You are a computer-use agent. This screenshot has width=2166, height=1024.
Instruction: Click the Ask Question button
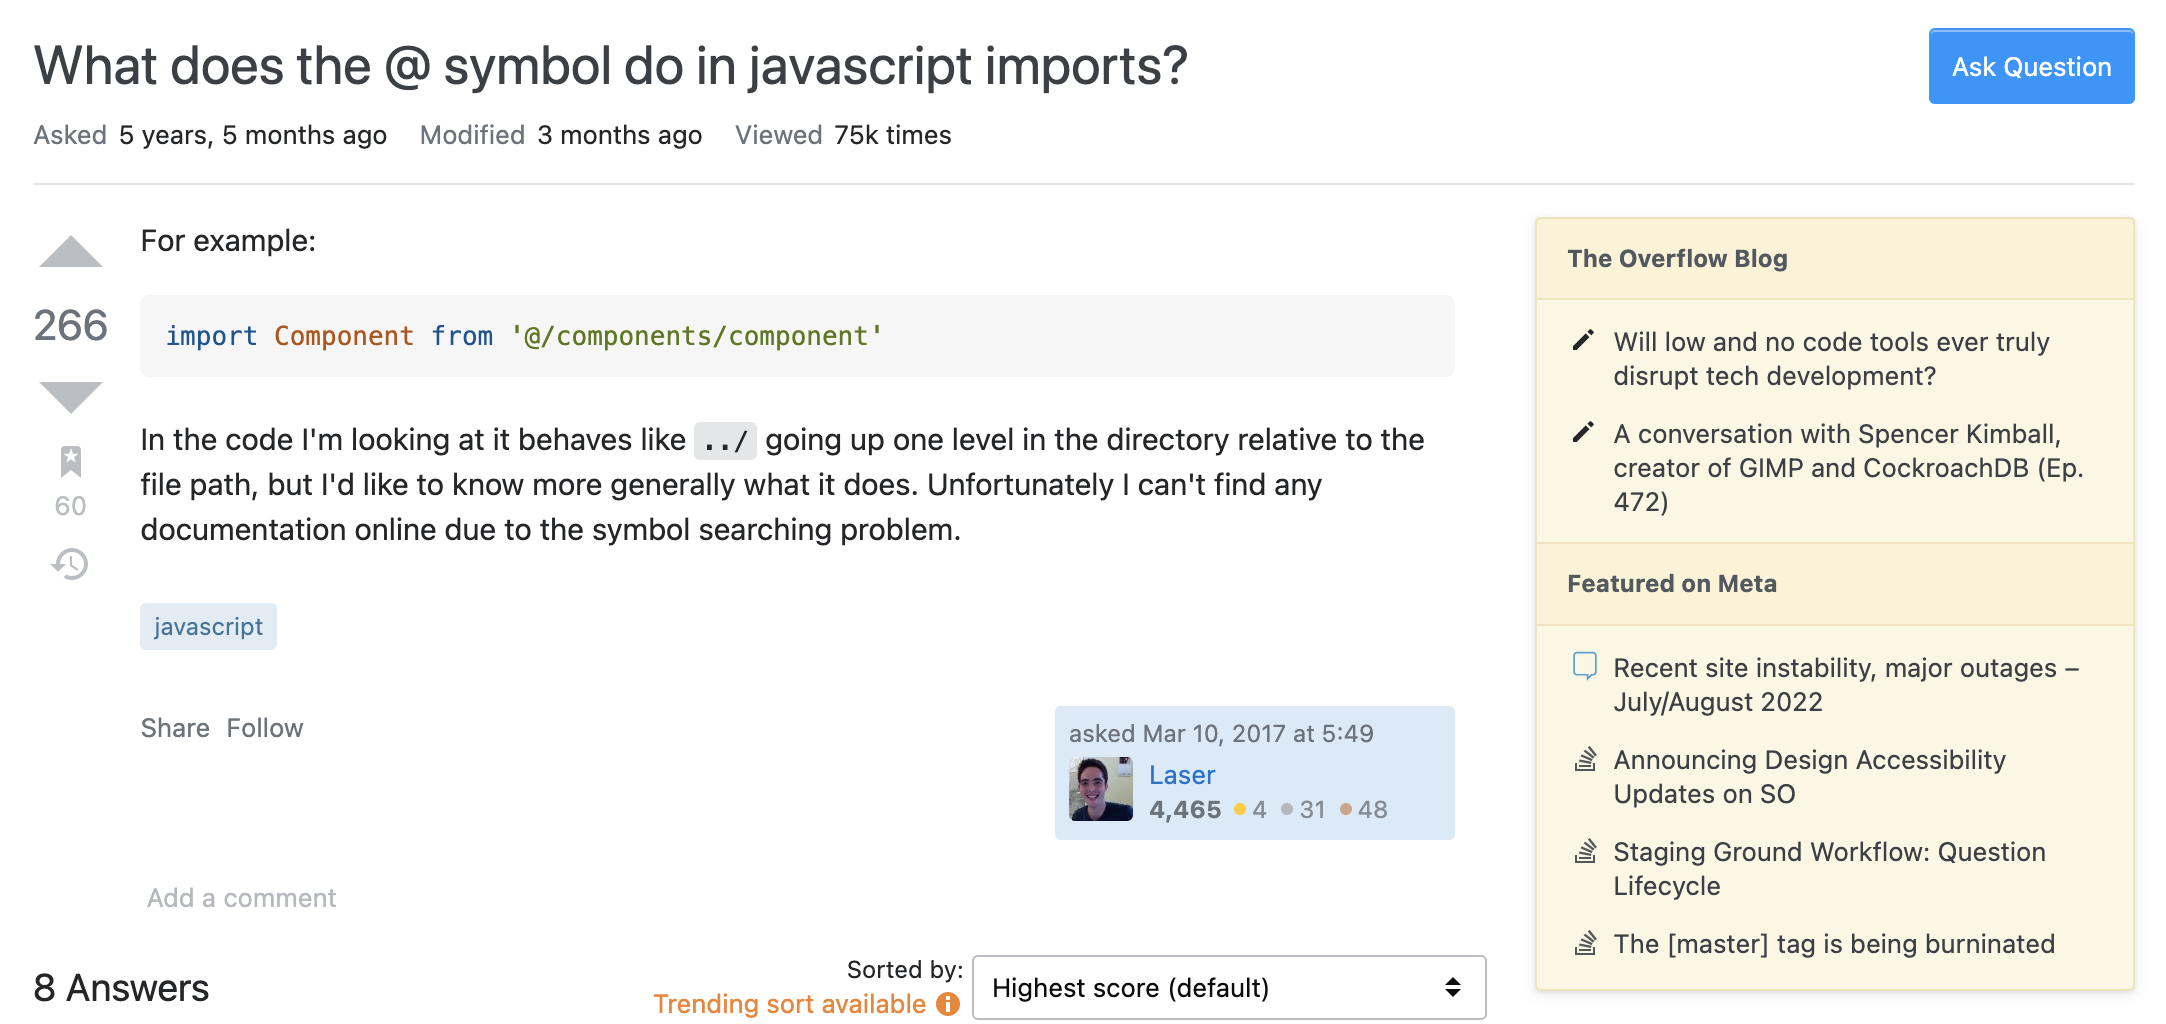(2031, 66)
